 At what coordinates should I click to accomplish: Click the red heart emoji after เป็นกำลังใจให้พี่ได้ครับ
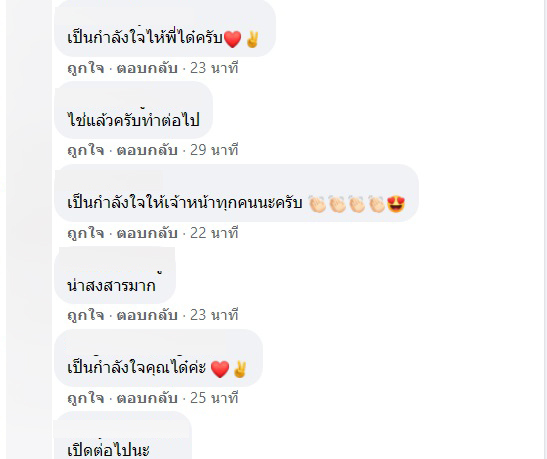click(232, 39)
